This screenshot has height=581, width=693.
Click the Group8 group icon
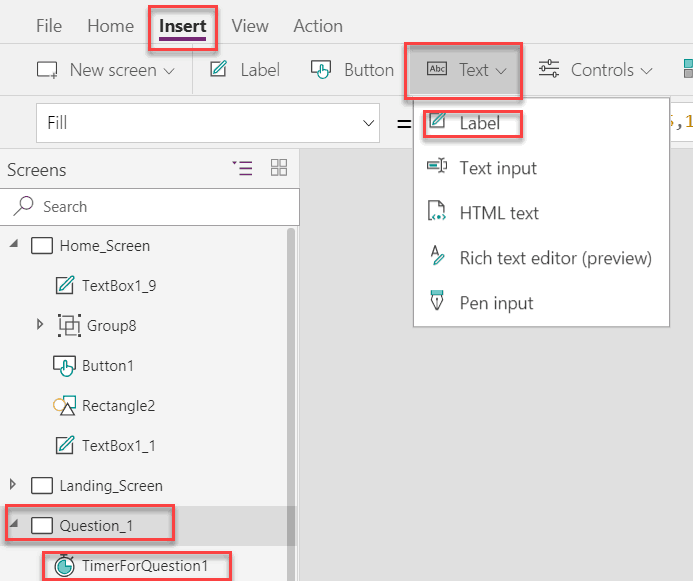(69, 326)
